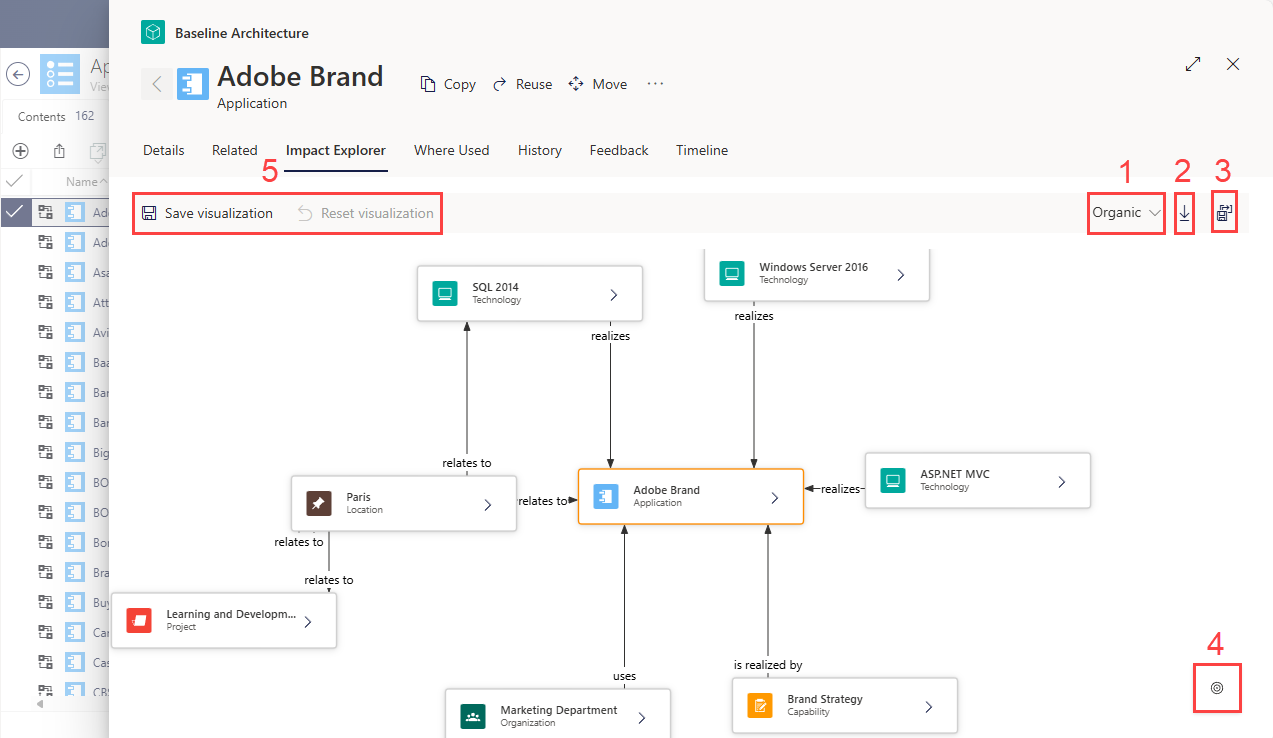The width and height of the screenshot is (1273, 738).
Task: View the History tab
Action: (540, 150)
